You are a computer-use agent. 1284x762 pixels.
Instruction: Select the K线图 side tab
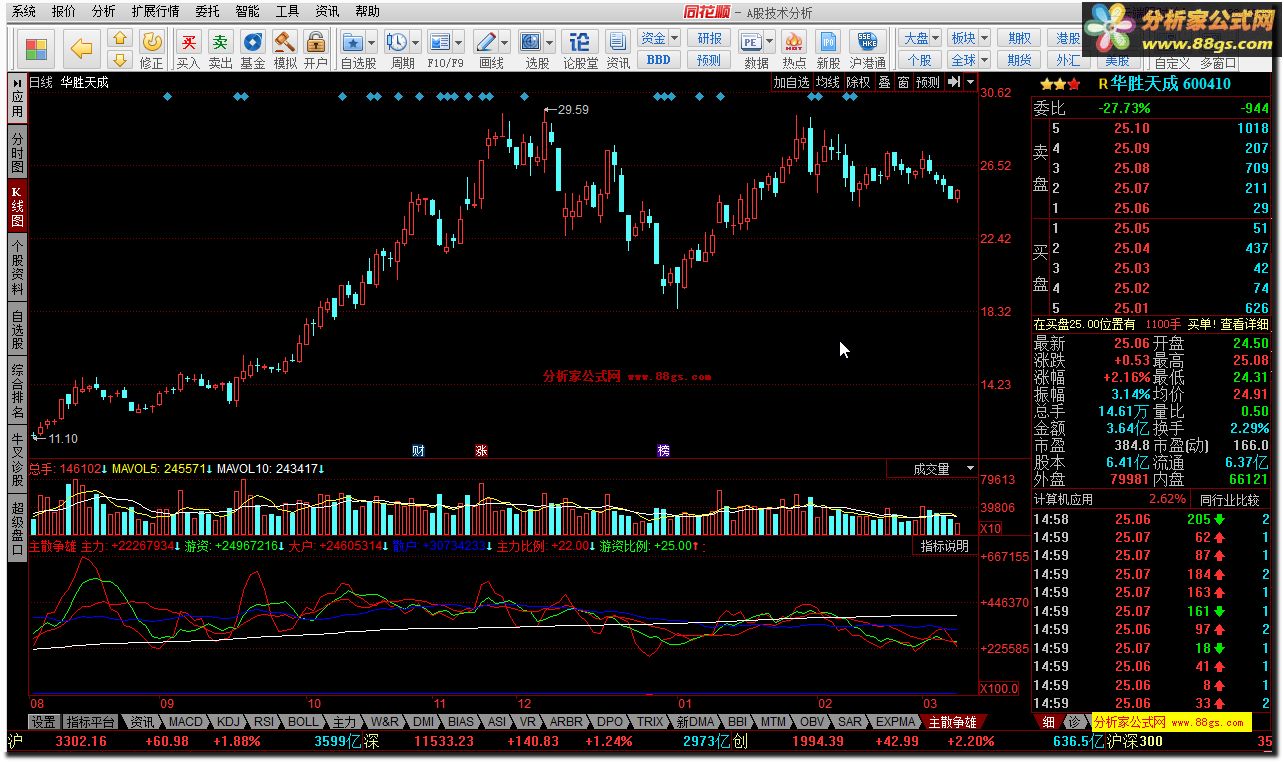click(17, 206)
